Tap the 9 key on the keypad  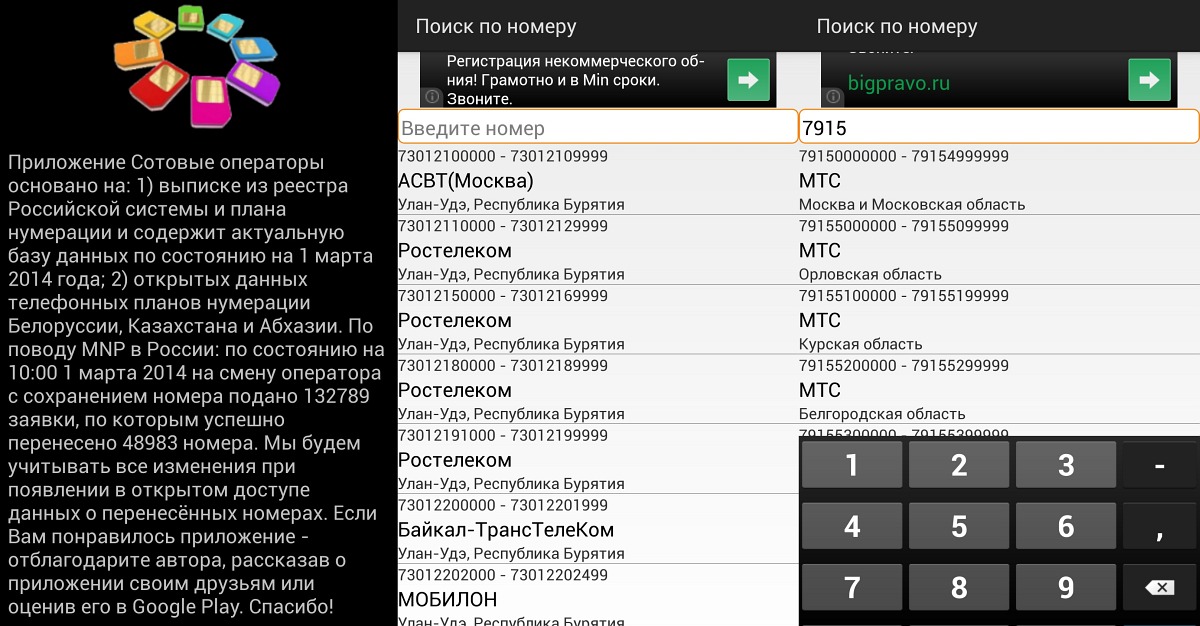(x=1066, y=587)
